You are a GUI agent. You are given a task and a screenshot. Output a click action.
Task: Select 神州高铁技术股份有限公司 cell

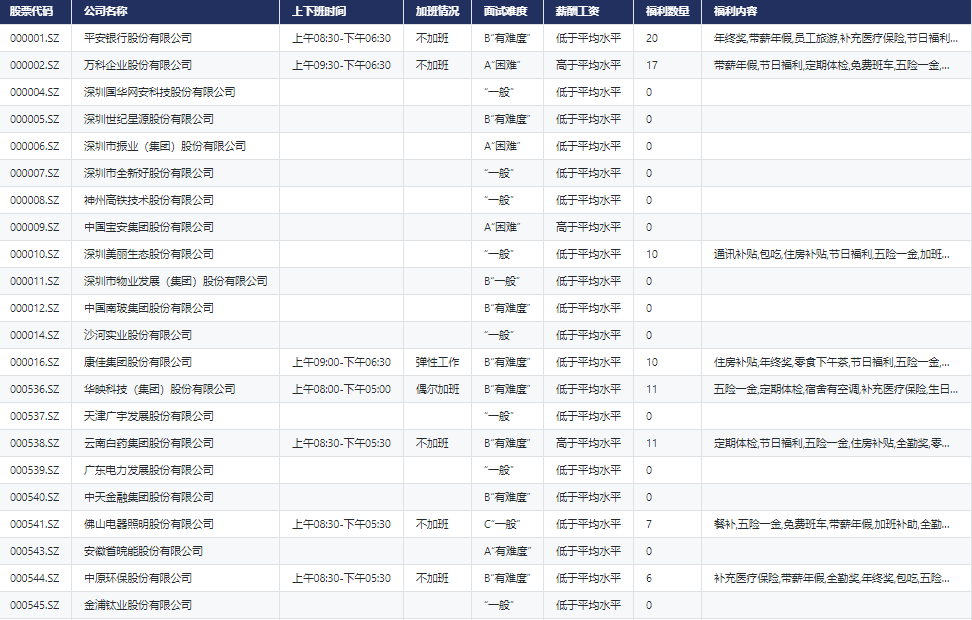coord(149,200)
